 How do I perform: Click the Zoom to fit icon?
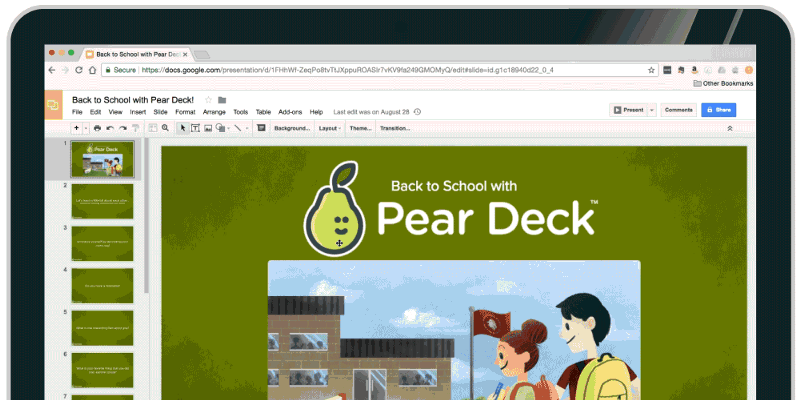click(x=153, y=128)
